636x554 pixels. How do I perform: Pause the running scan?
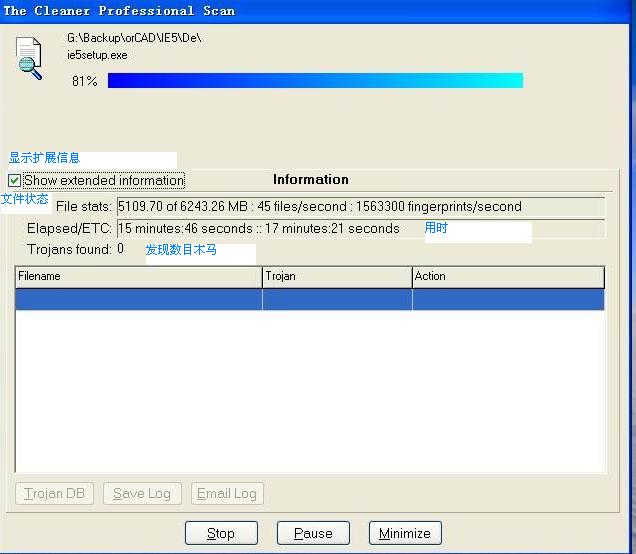click(313, 533)
